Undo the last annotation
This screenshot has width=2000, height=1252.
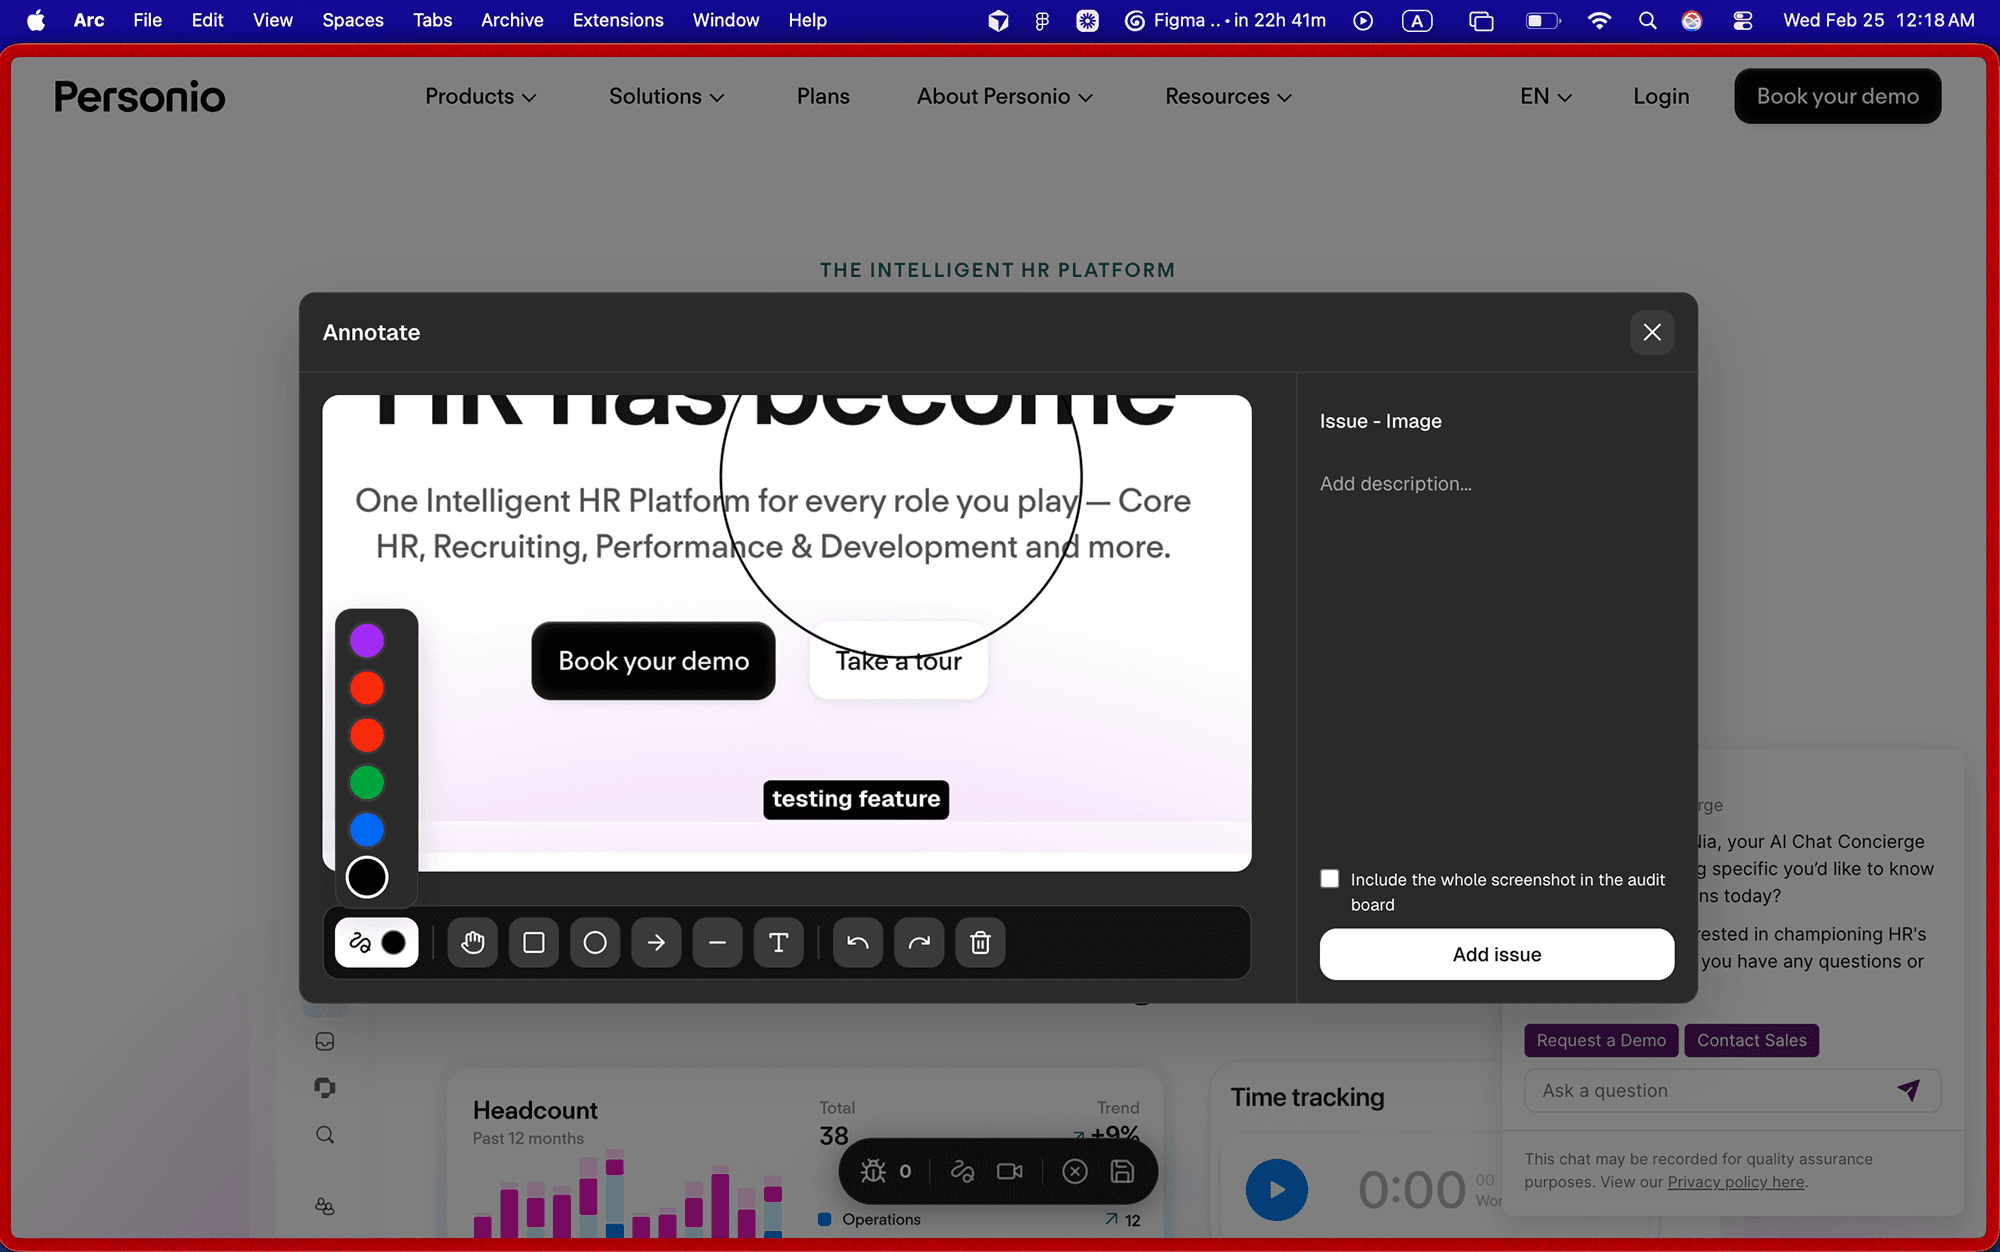coord(858,942)
